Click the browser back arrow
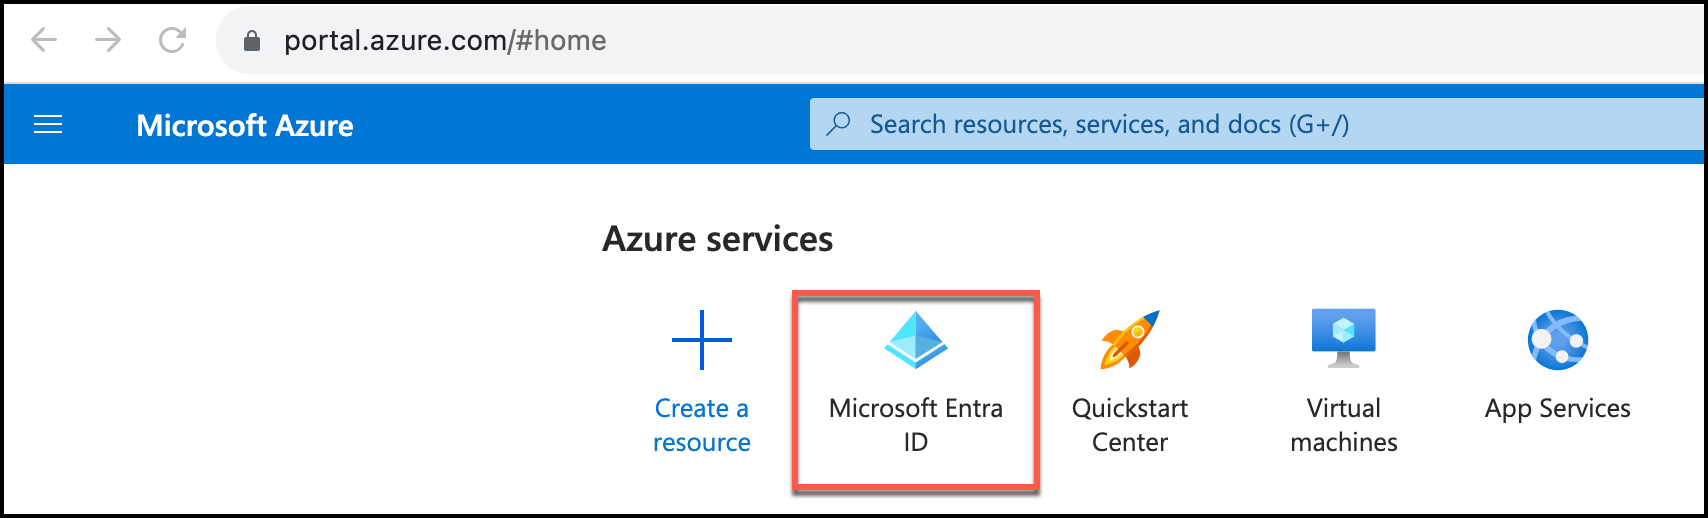1708x518 pixels. coord(44,40)
